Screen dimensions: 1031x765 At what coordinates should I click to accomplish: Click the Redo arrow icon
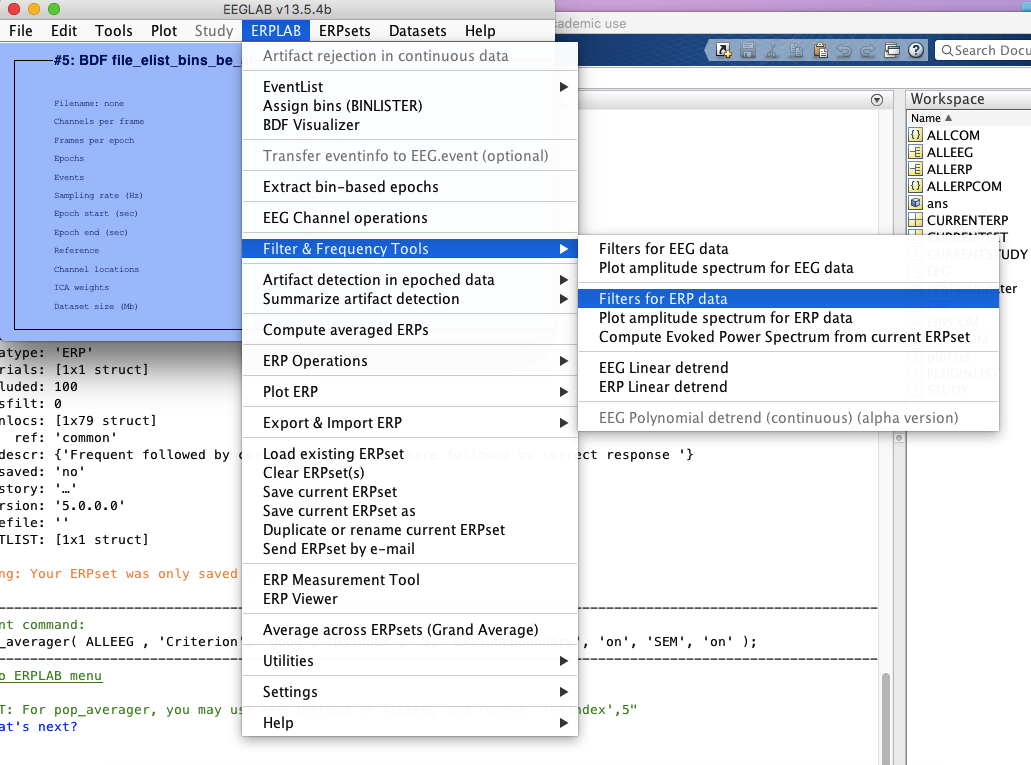(868, 51)
